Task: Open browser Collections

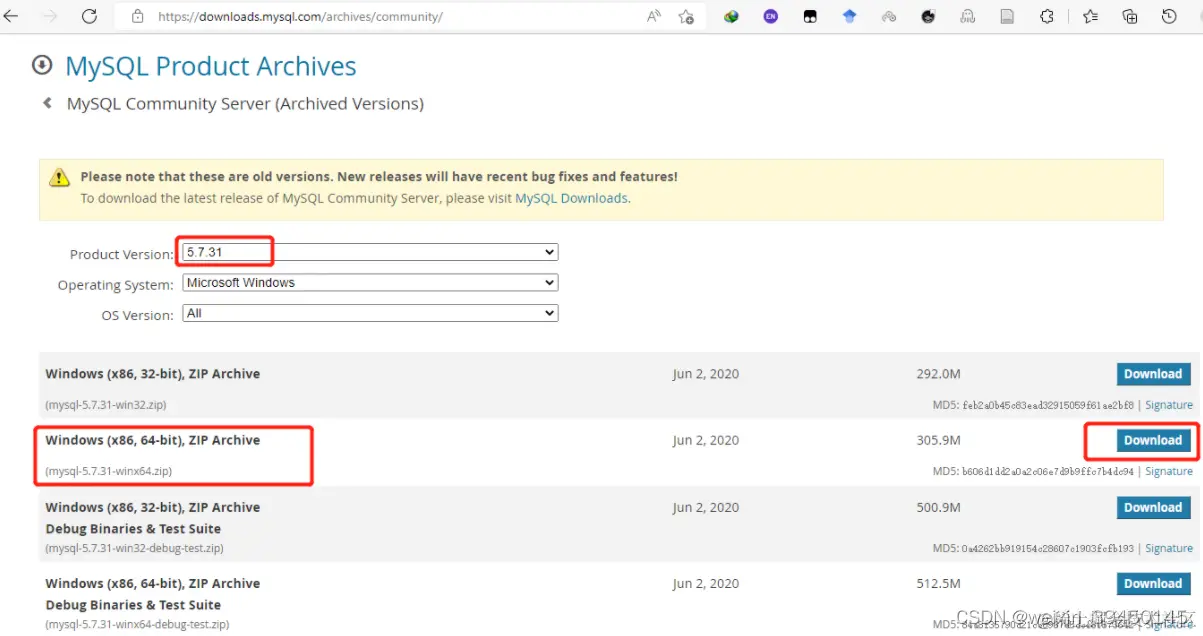Action: click(x=1130, y=16)
